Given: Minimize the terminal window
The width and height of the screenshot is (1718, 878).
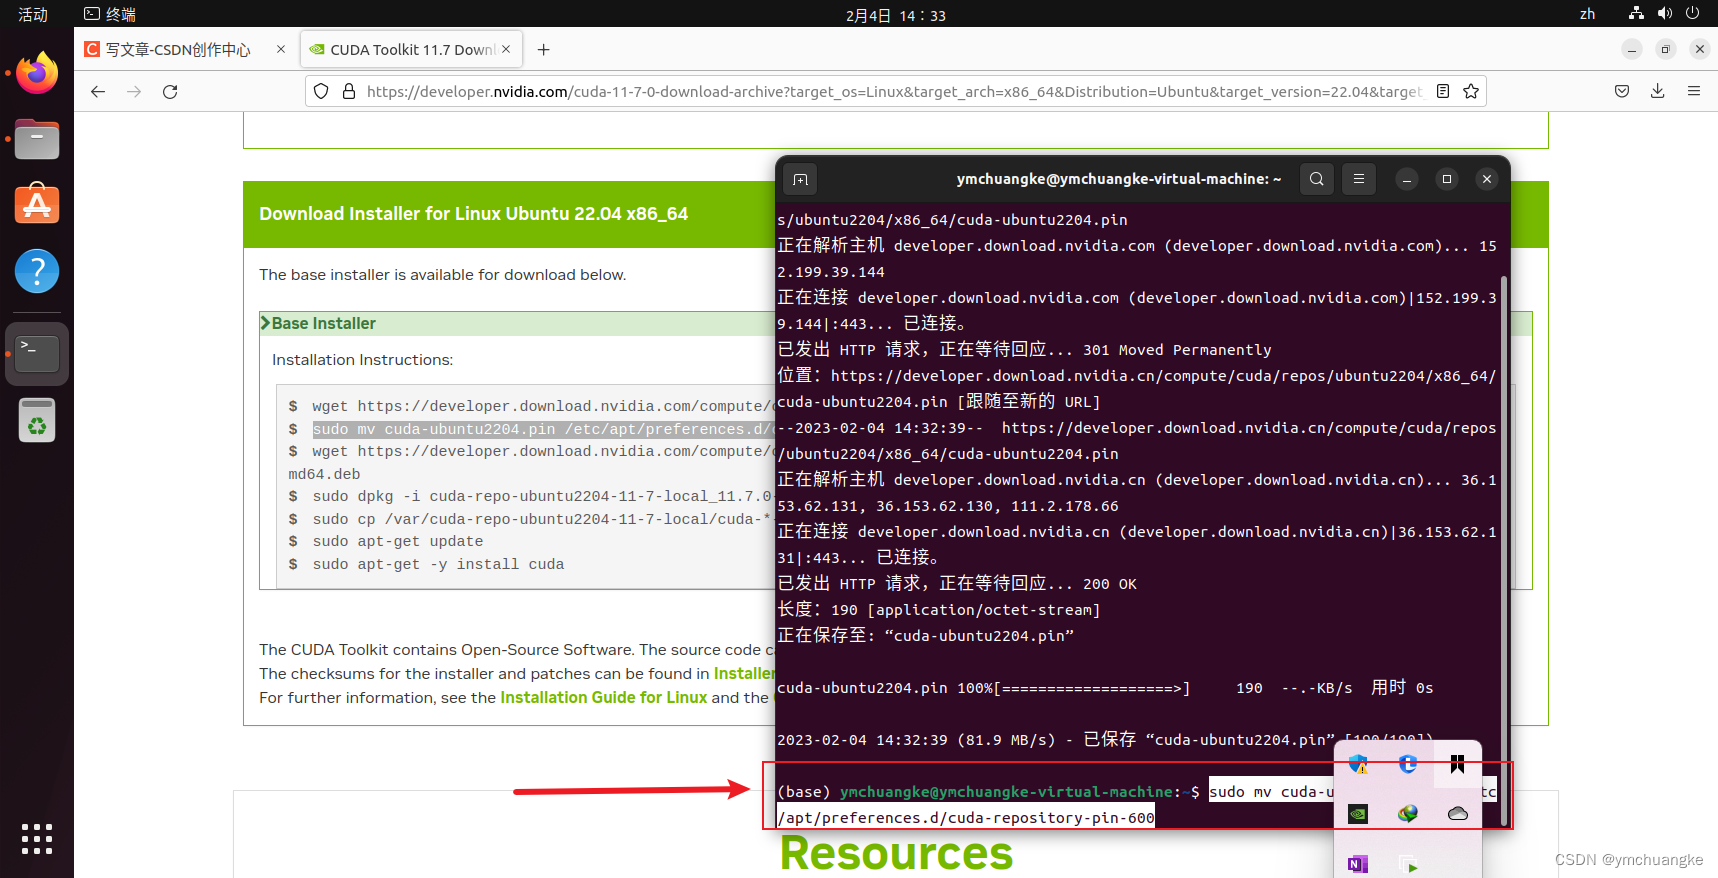Looking at the screenshot, I should [x=1407, y=179].
